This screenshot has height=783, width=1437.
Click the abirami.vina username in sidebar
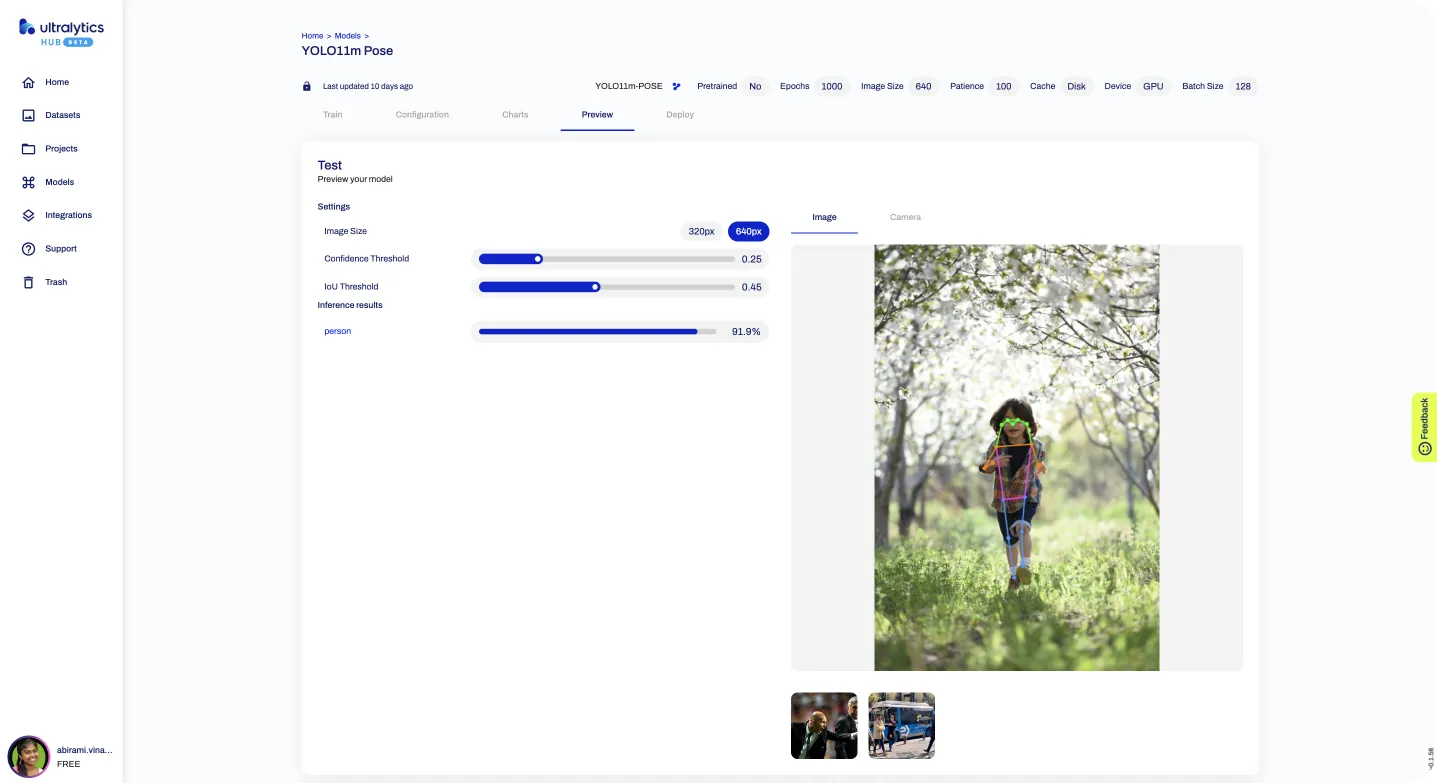pyautogui.click(x=85, y=749)
